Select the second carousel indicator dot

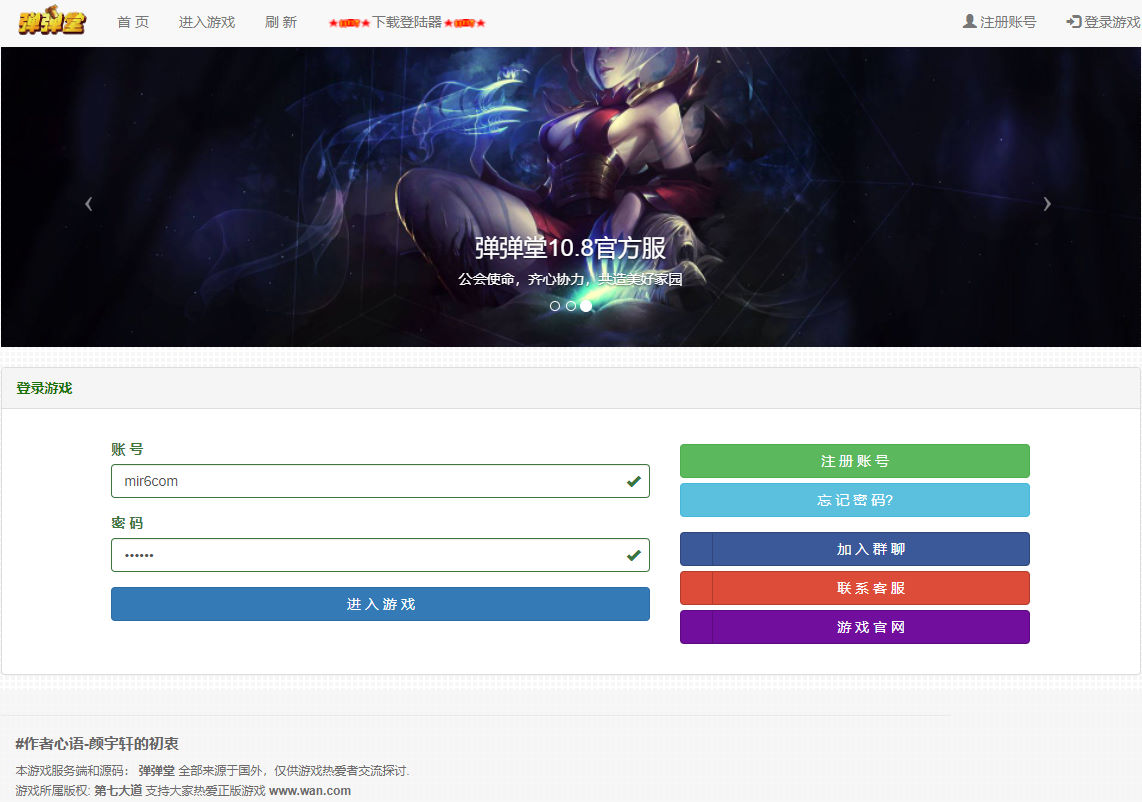pyautogui.click(x=571, y=306)
